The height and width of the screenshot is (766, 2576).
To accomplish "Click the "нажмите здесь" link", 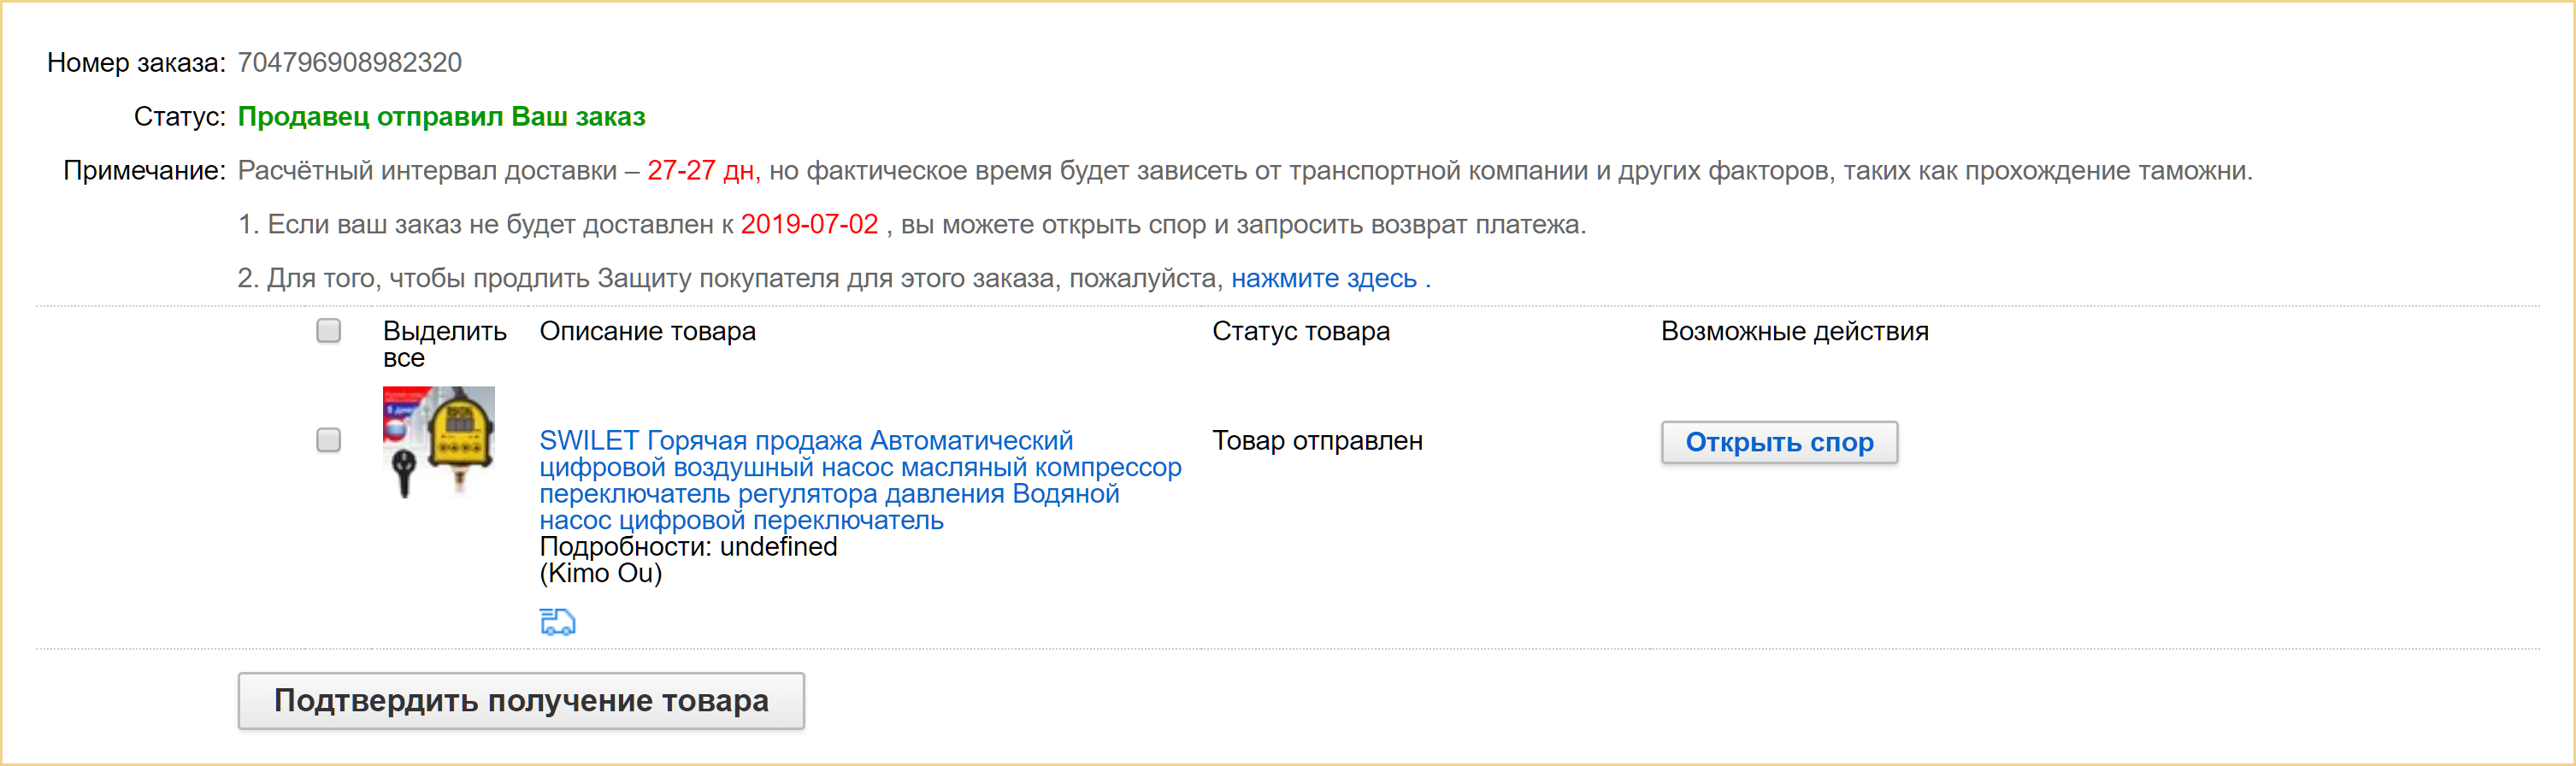I will tap(1323, 278).
